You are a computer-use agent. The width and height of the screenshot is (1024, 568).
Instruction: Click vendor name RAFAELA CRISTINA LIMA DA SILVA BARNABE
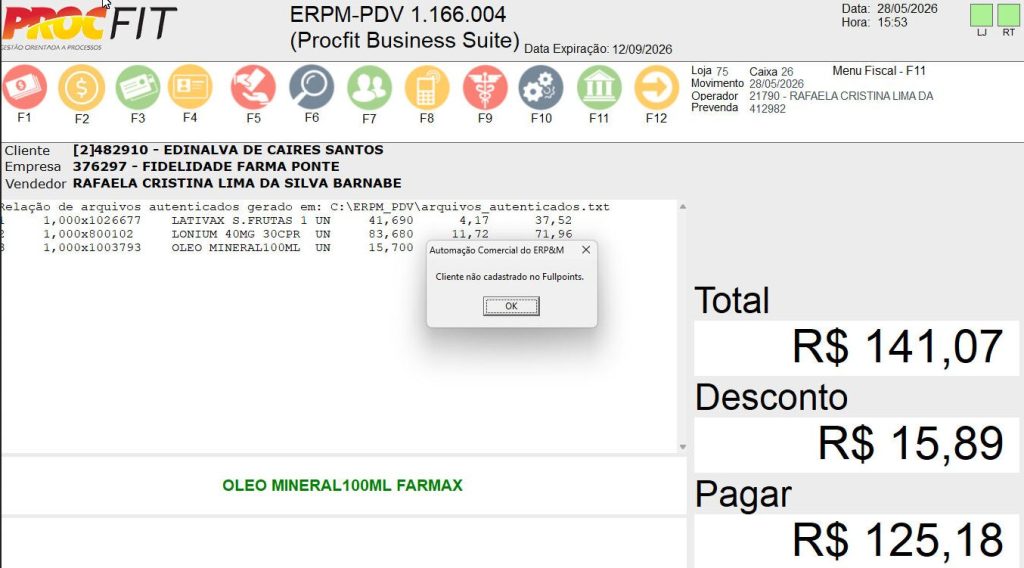pyautogui.click(x=237, y=183)
